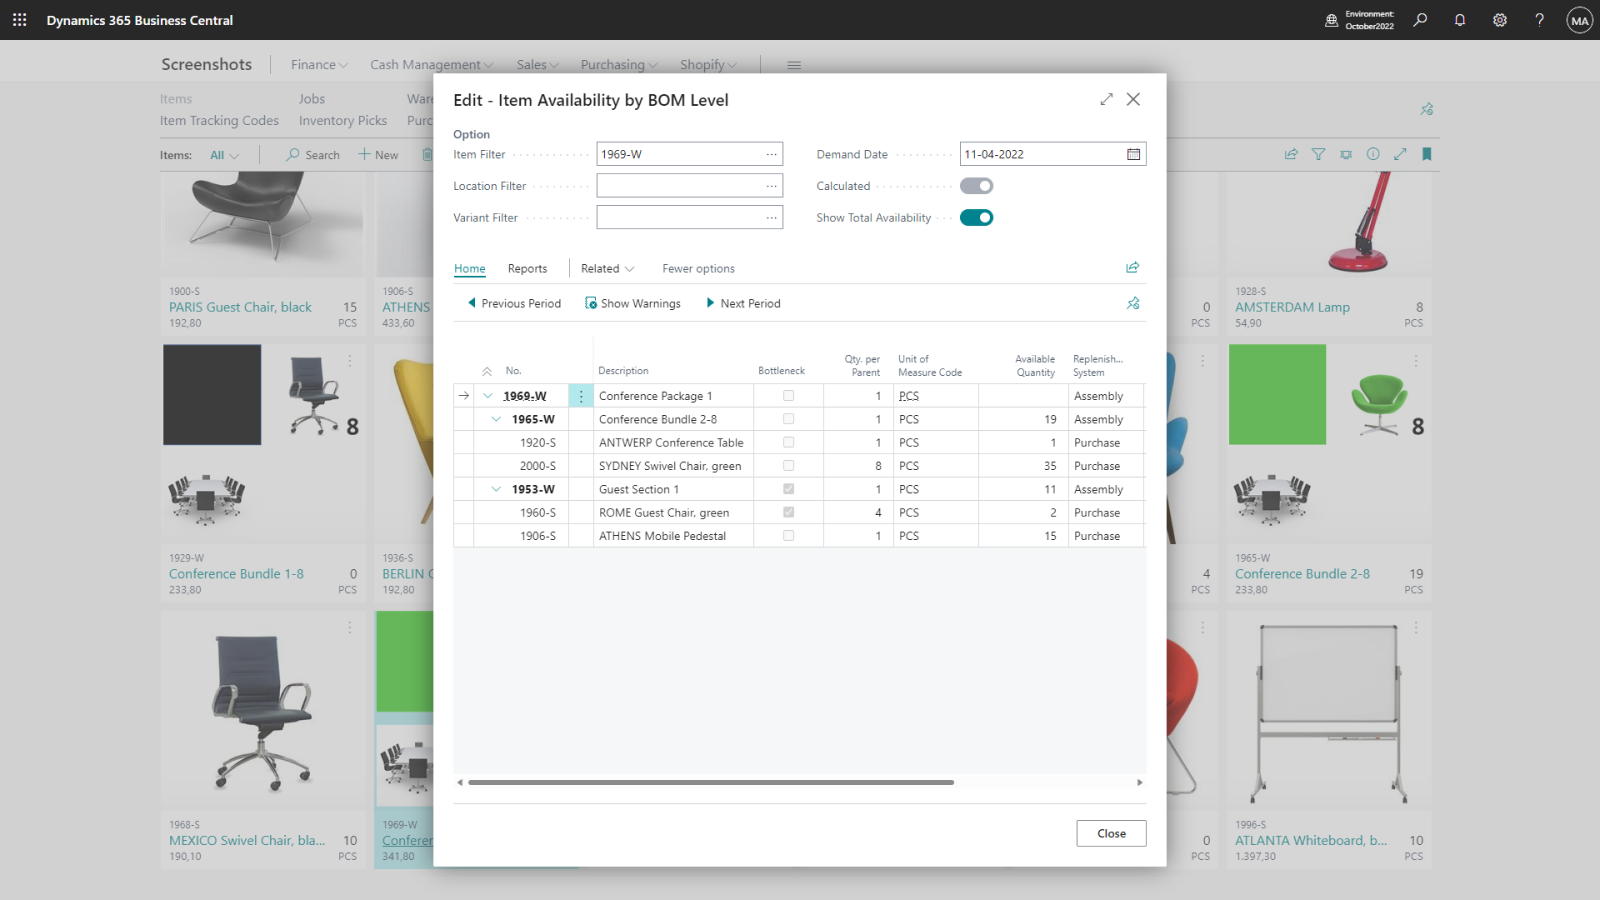Viewport: 1600px width, 900px height.
Task: Click the Next Period button
Action: pyautogui.click(x=743, y=304)
